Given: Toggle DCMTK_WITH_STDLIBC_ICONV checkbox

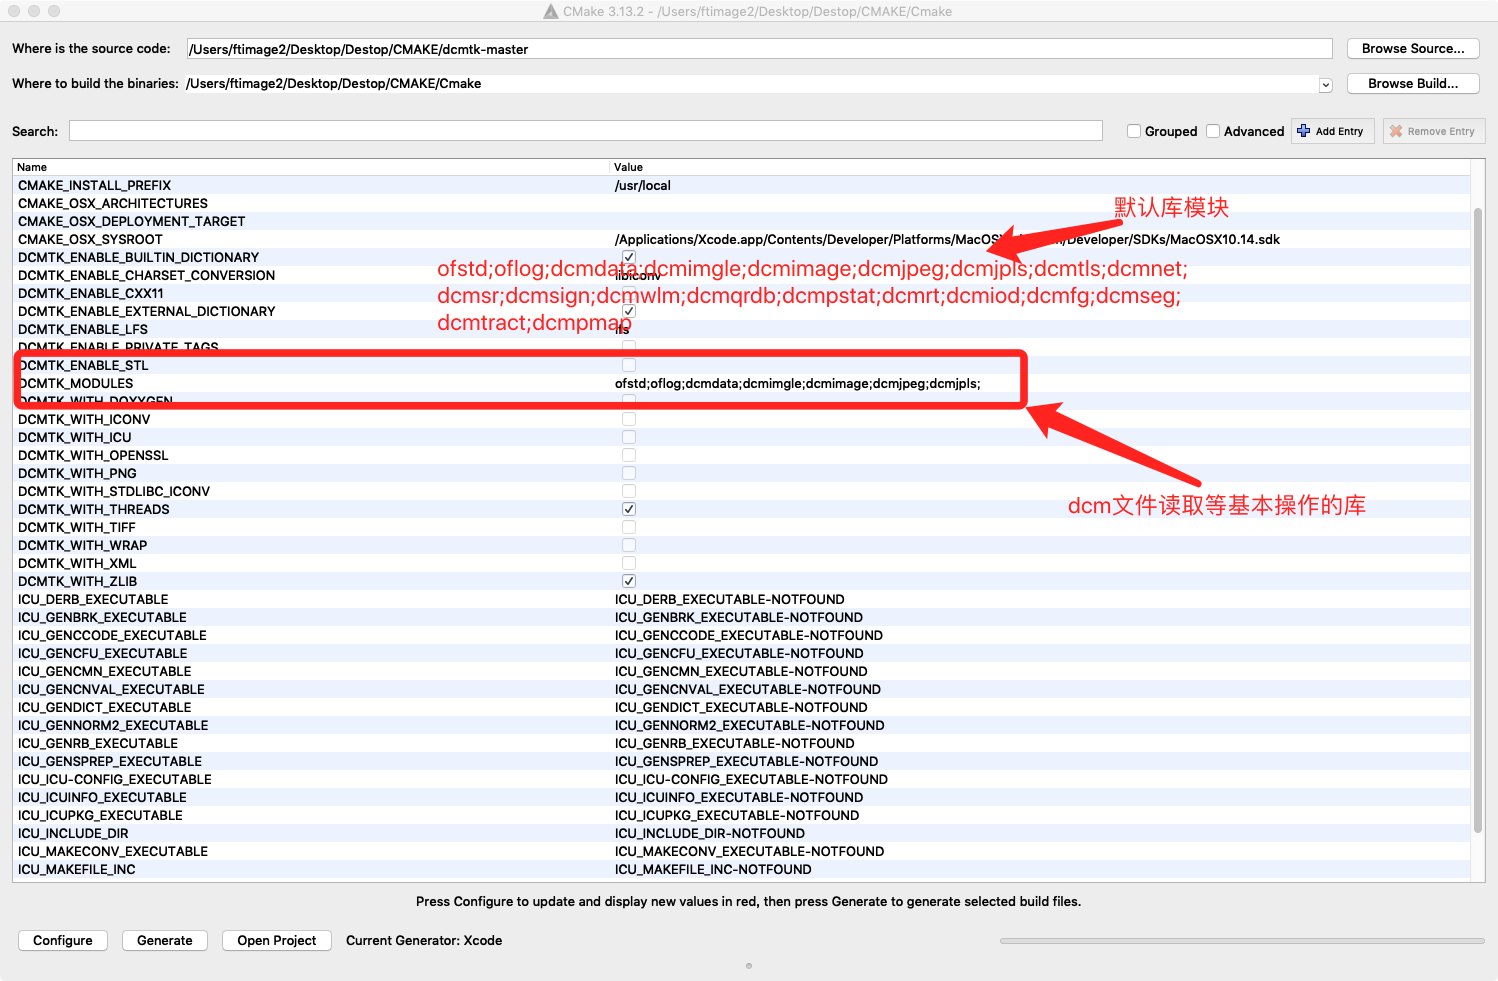Looking at the screenshot, I should [x=629, y=491].
